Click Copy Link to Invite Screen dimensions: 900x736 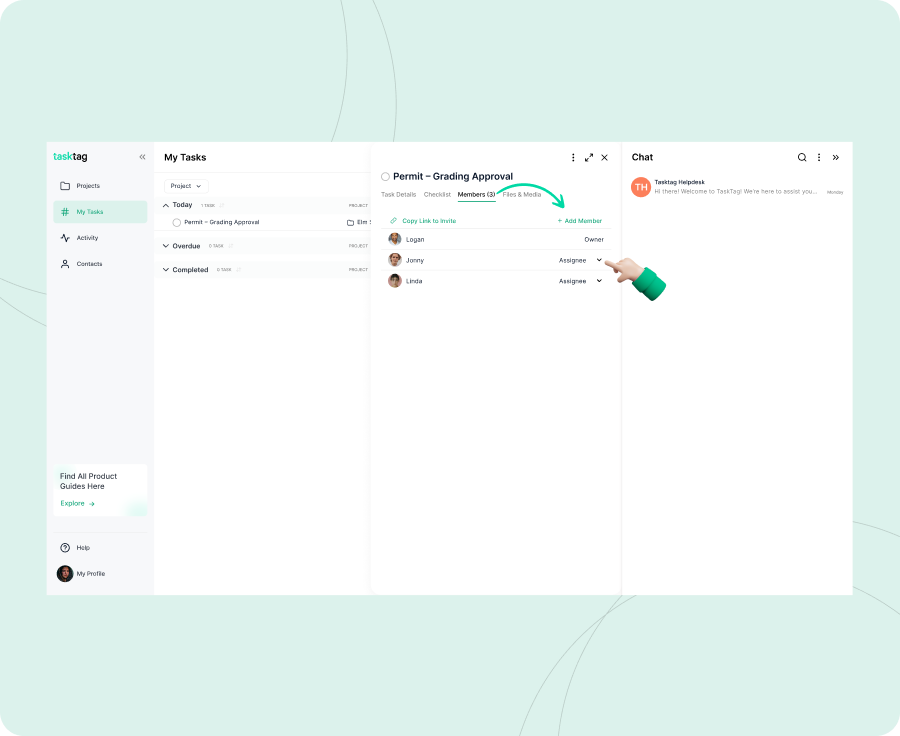coord(429,220)
